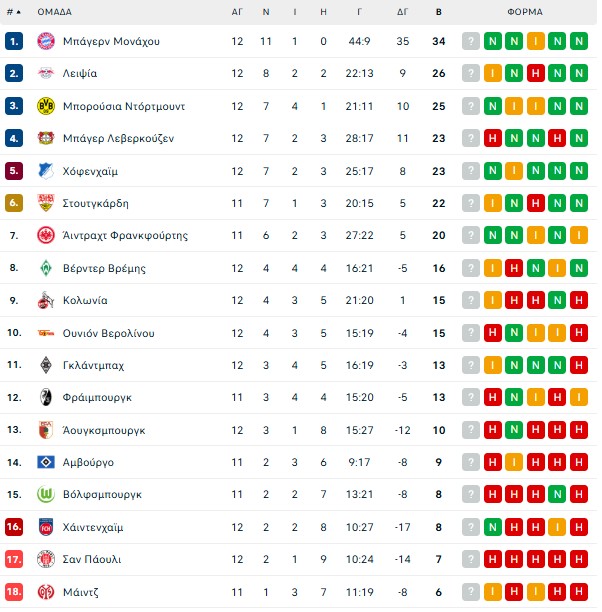Viewport: 602px width, 612px height.
Task: Click the Bayer Leverkusen club logo
Action: [x=45, y=138]
